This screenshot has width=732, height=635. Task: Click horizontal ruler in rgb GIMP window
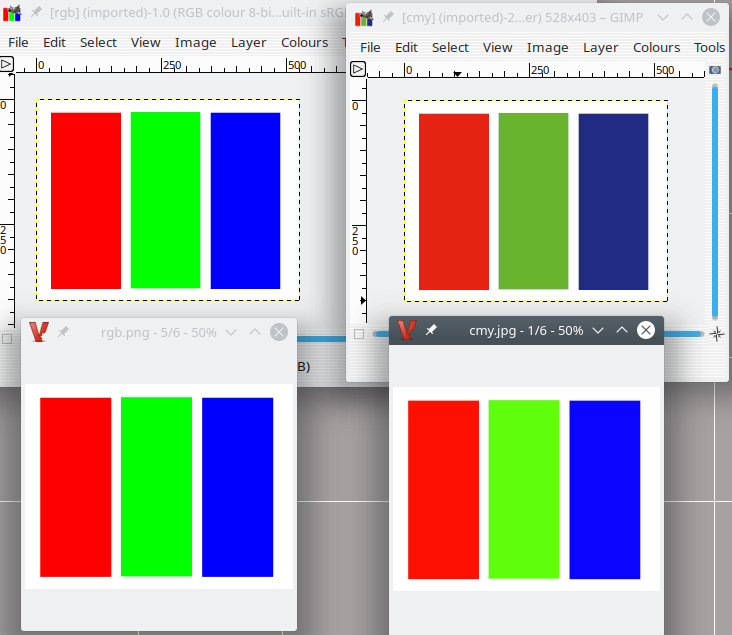[x=180, y=65]
